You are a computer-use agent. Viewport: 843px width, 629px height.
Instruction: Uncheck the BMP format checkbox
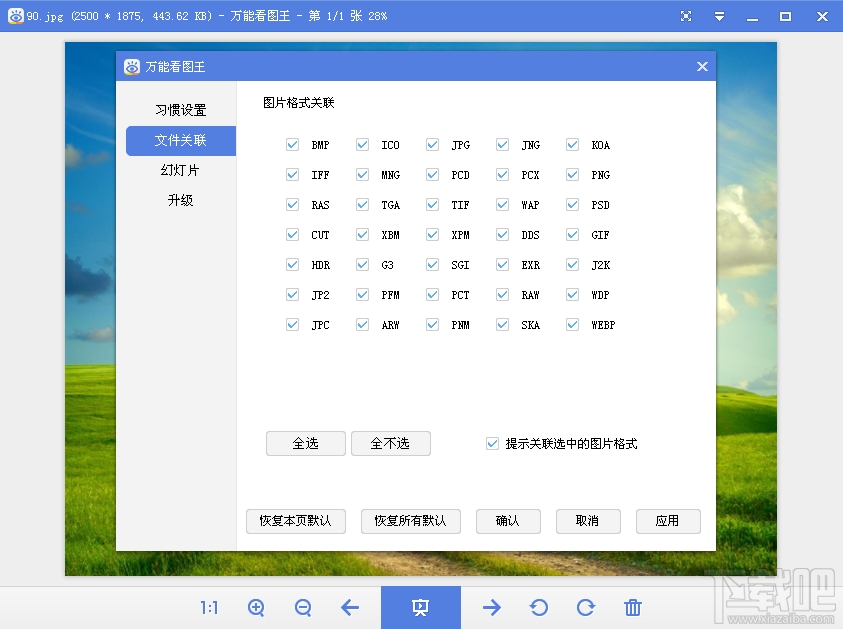click(x=292, y=145)
